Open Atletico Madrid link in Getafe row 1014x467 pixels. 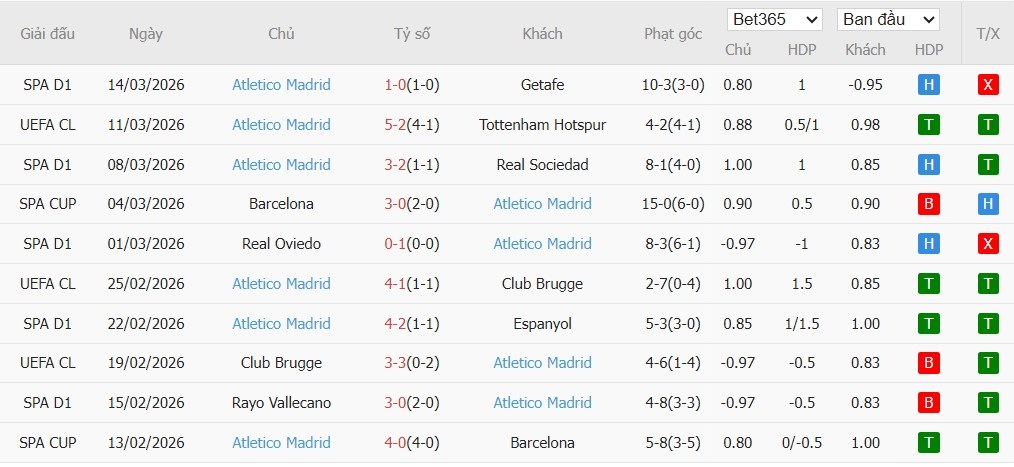coord(281,85)
